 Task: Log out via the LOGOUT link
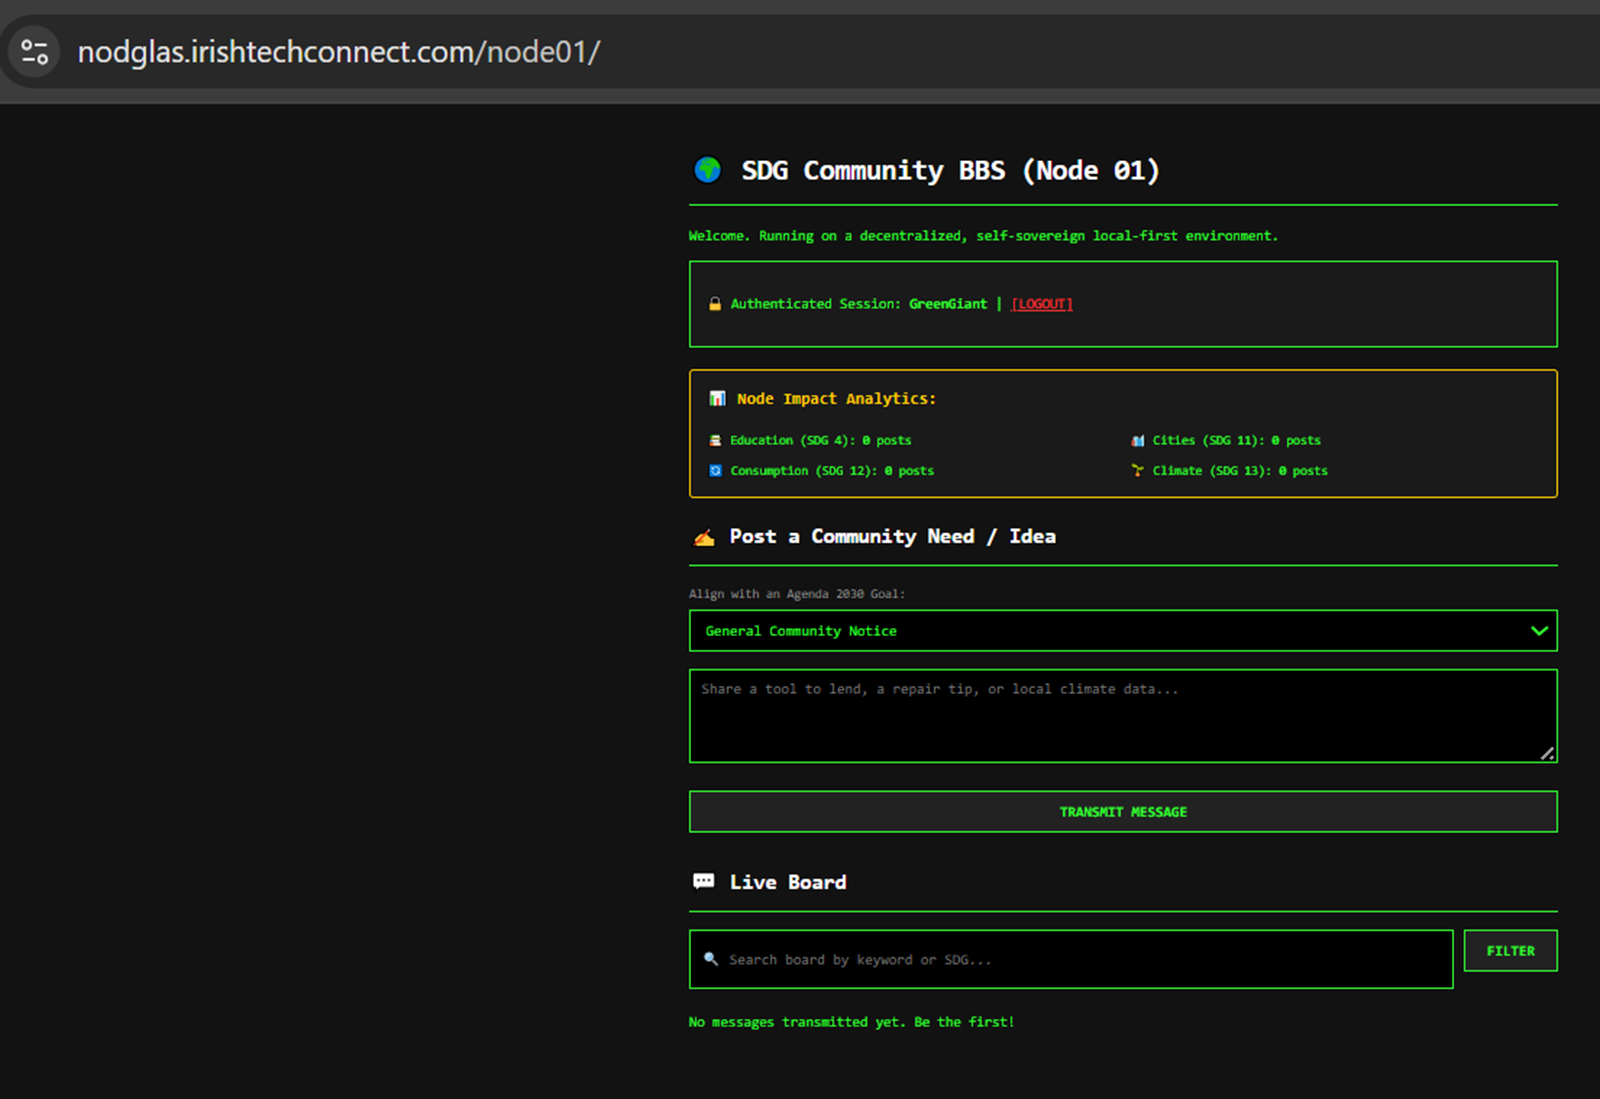click(1042, 304)
